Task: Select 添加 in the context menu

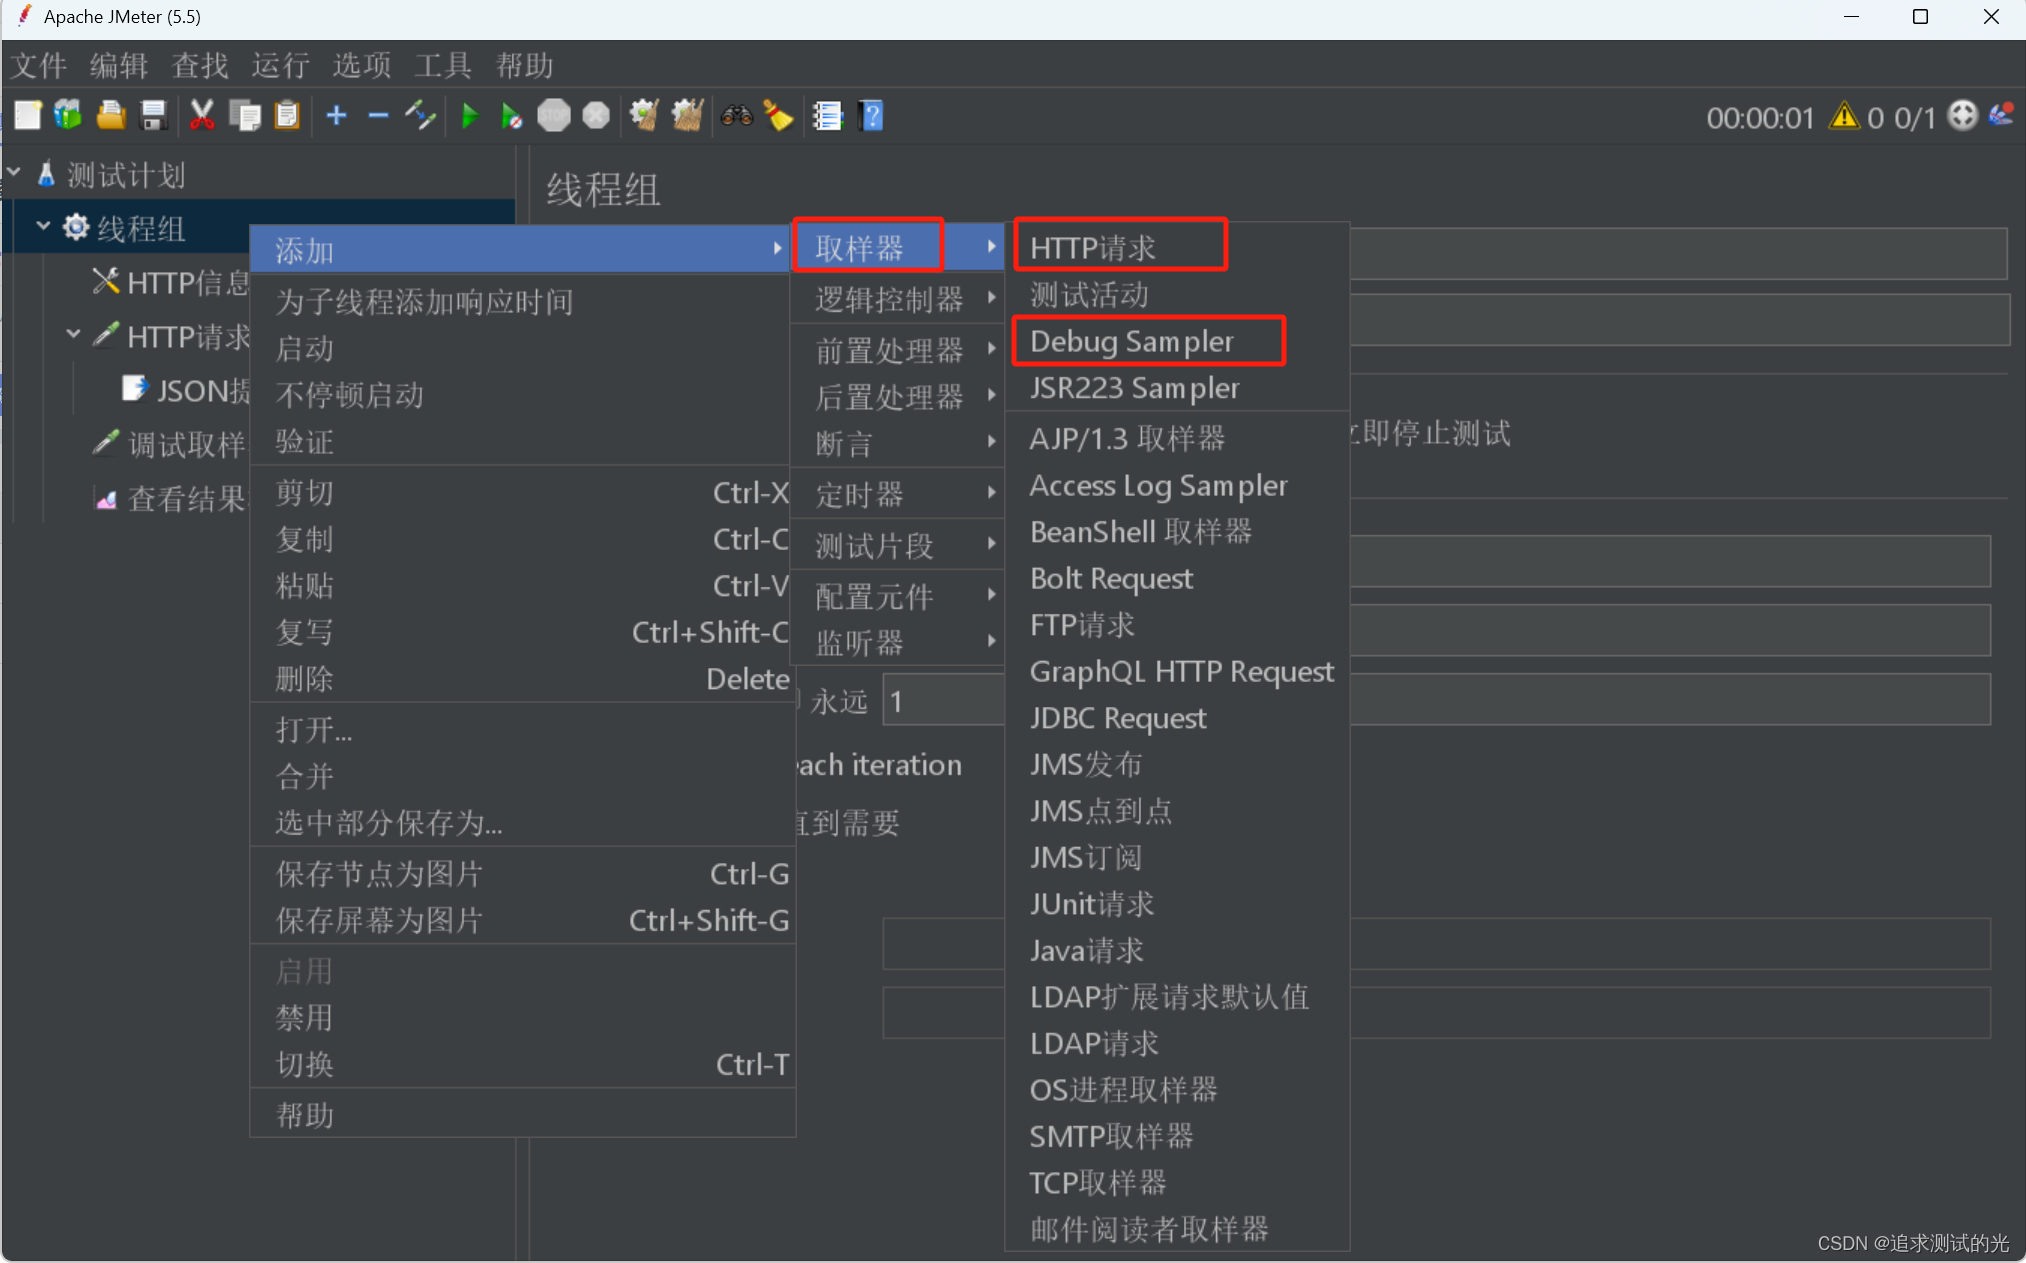Action: (x=521, y=250)
